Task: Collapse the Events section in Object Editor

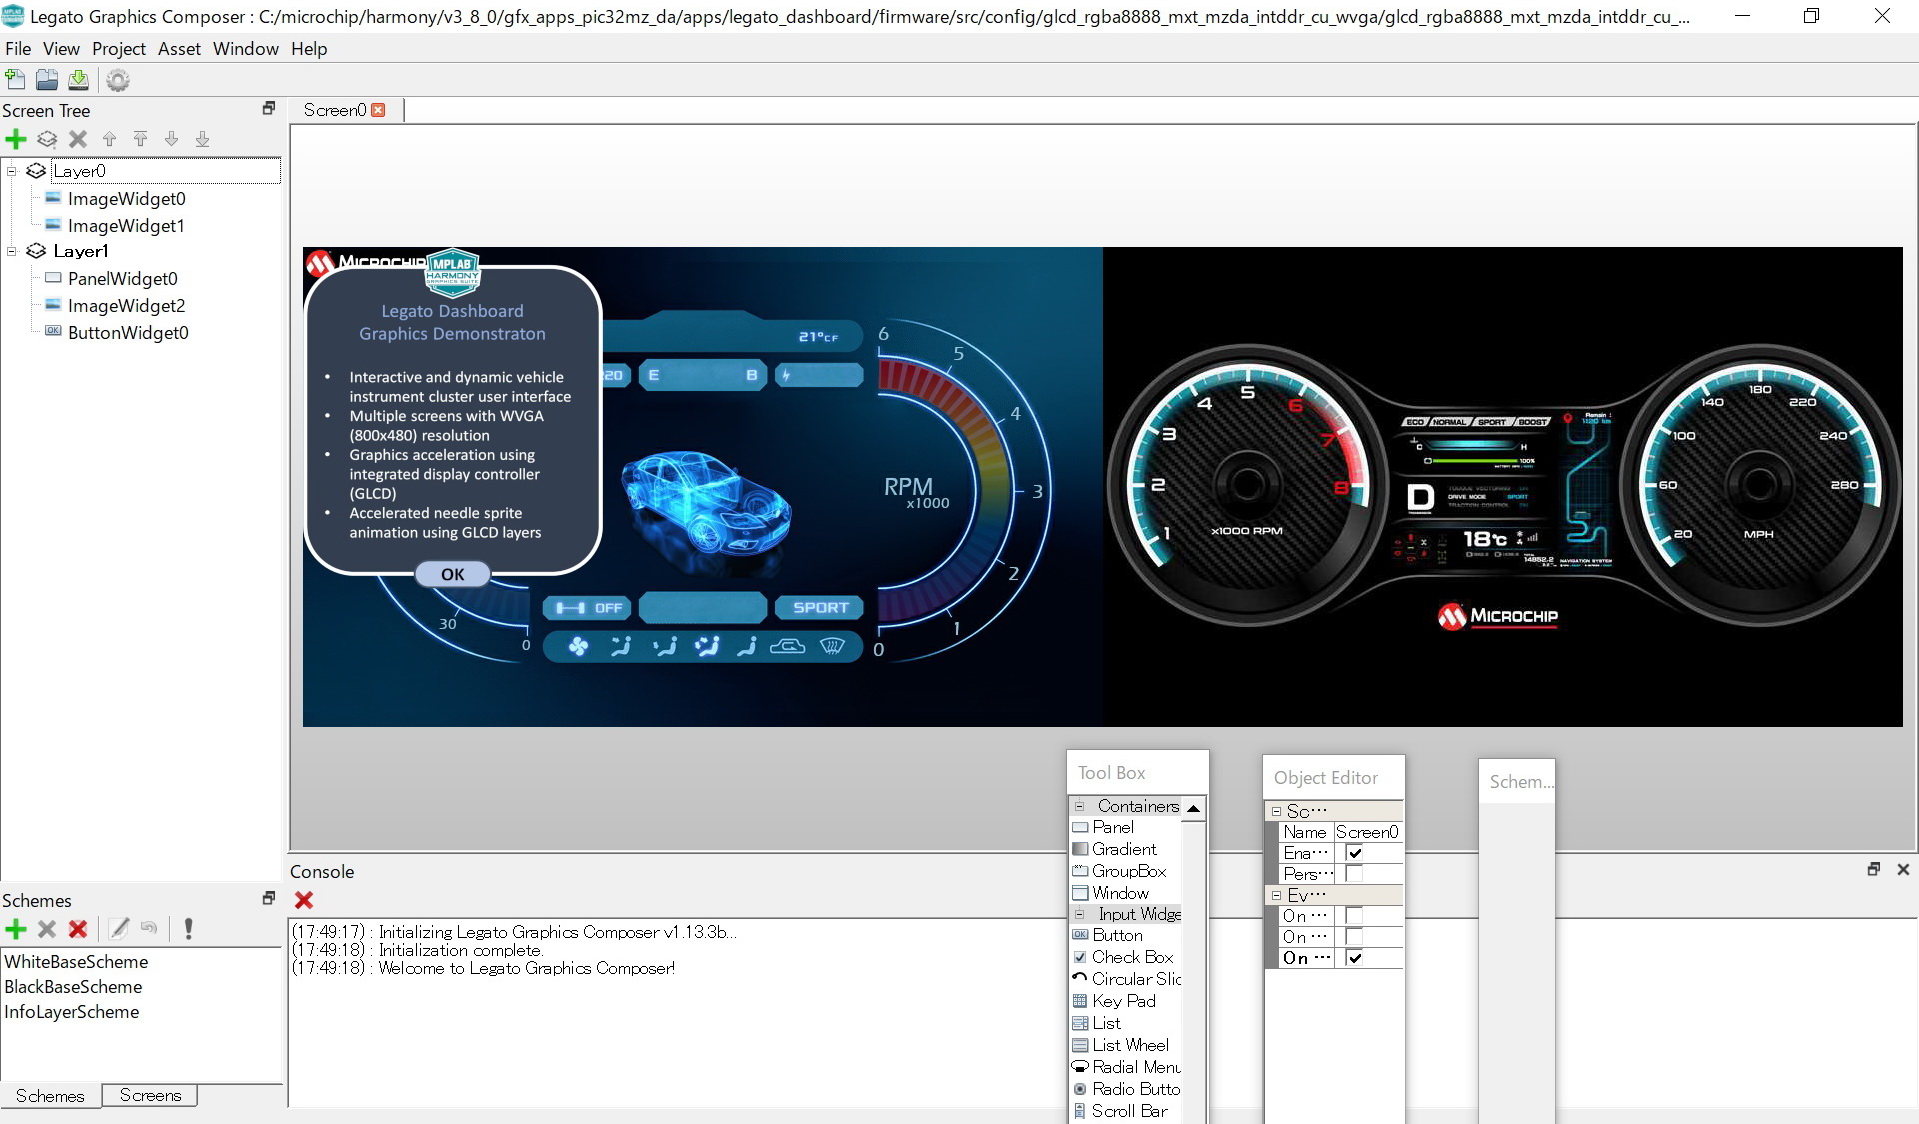Action: [x=1276, y=895]
